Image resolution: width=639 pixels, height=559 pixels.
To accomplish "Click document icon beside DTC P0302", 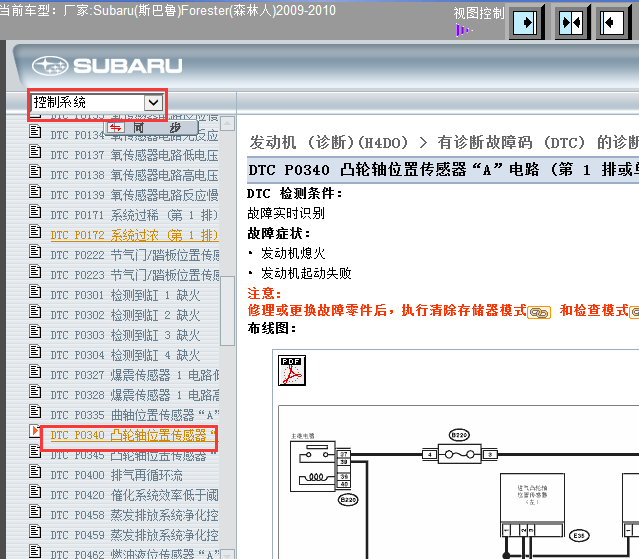I will click(x=35, y=311).
